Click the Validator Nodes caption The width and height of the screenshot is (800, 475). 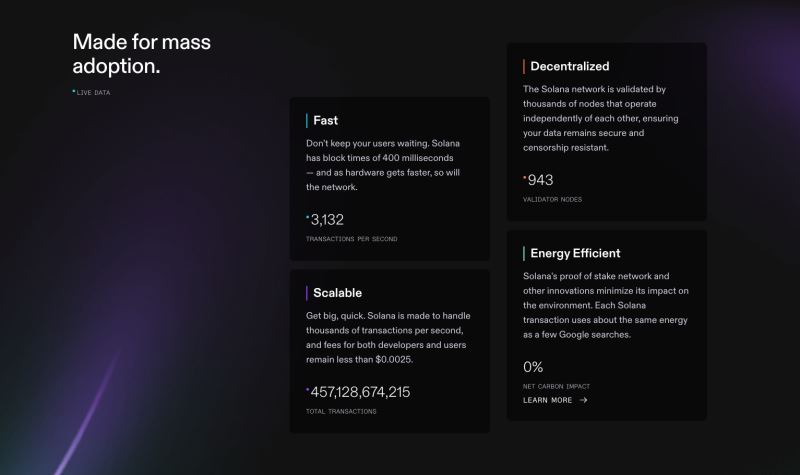pos(552,199)
